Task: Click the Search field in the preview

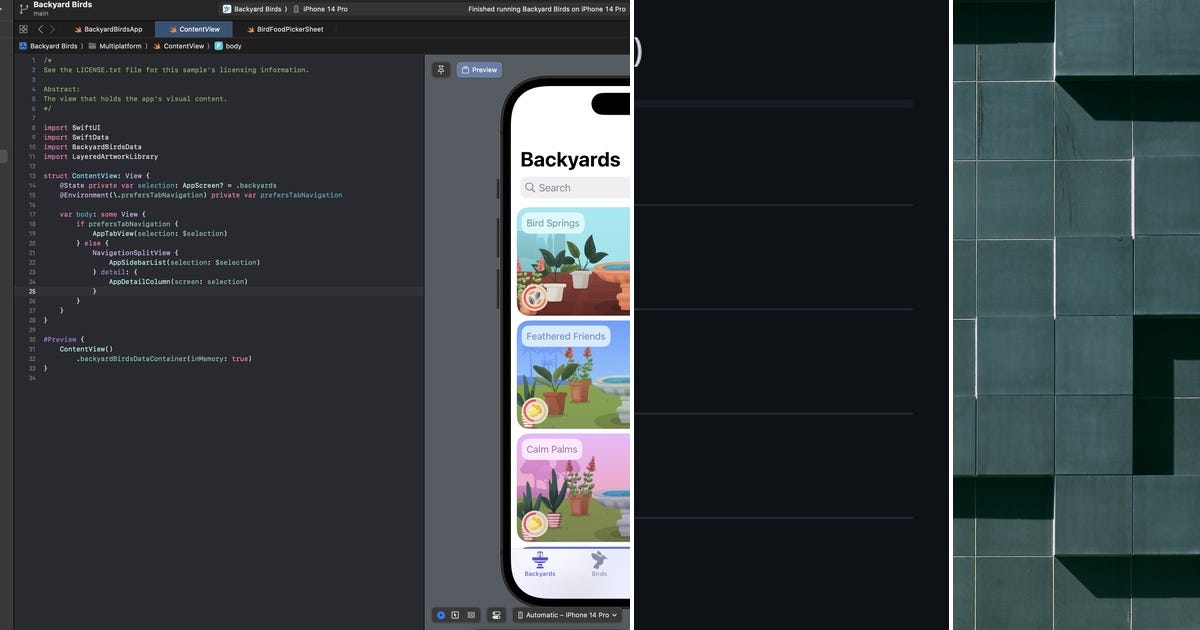Action: click(573, 187)
